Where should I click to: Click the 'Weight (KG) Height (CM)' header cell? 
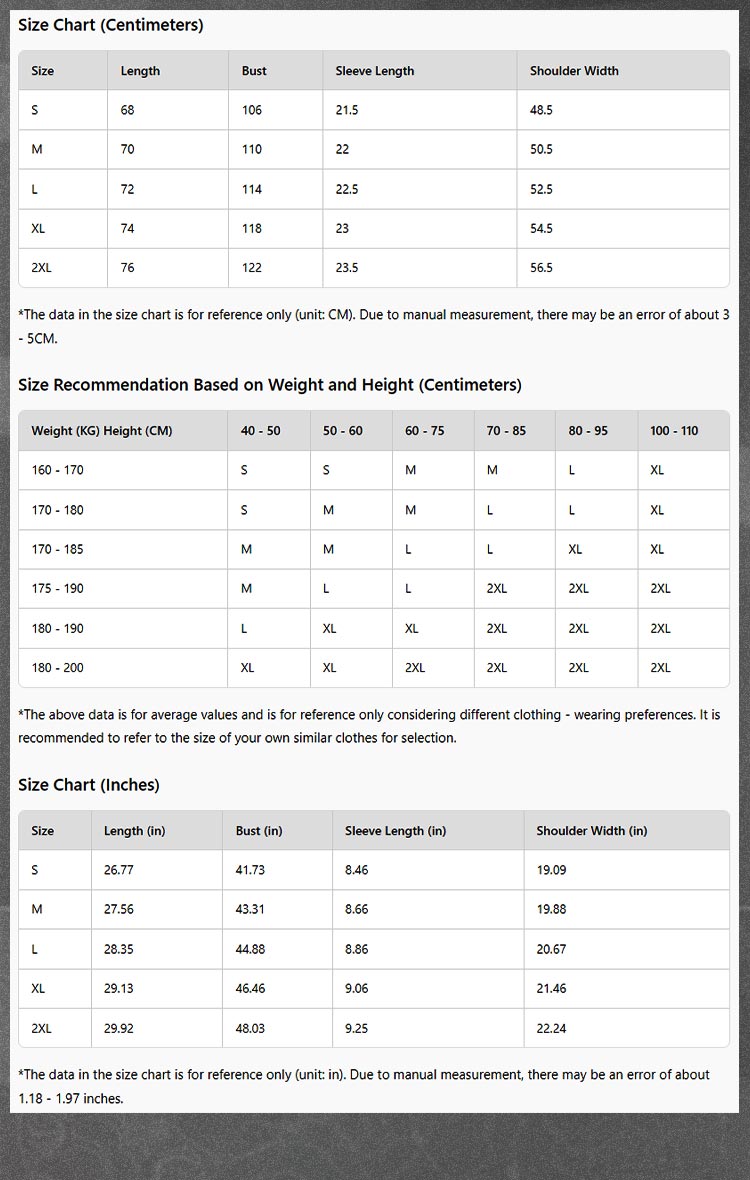tap(102, 431)
